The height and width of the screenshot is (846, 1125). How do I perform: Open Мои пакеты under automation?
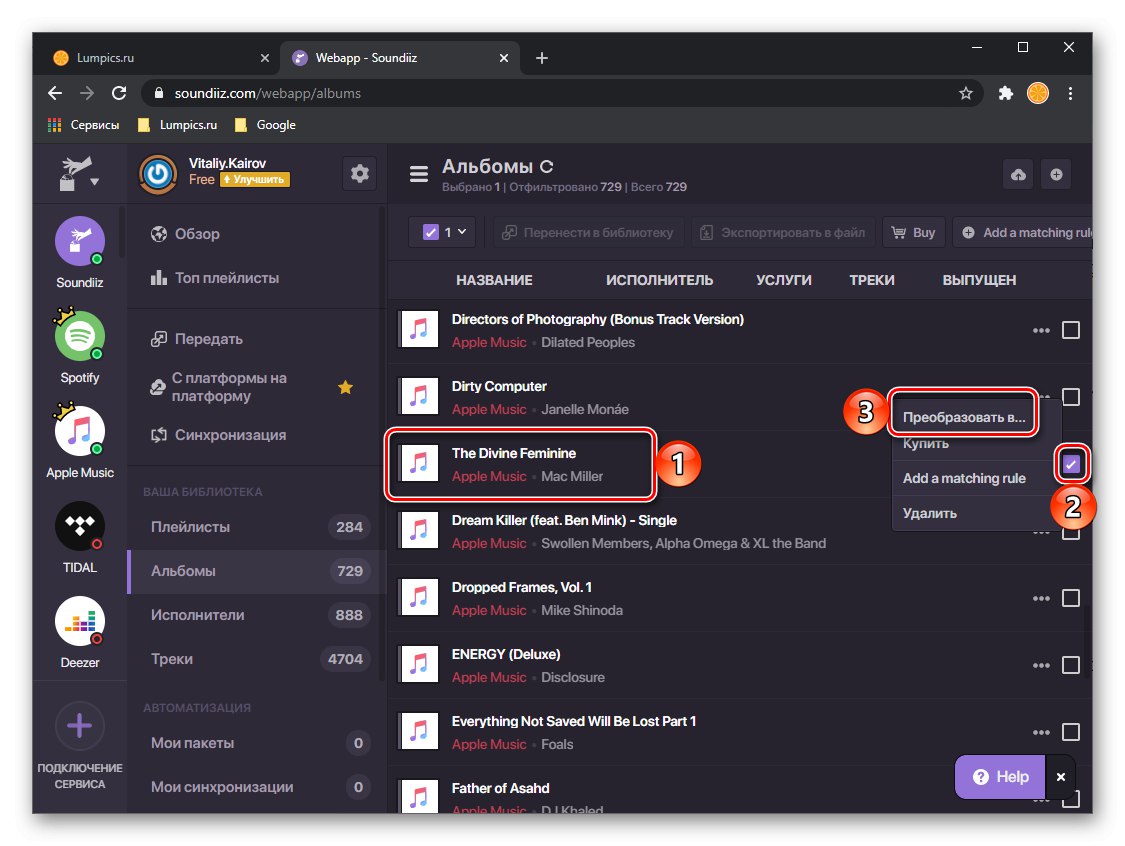257,743
